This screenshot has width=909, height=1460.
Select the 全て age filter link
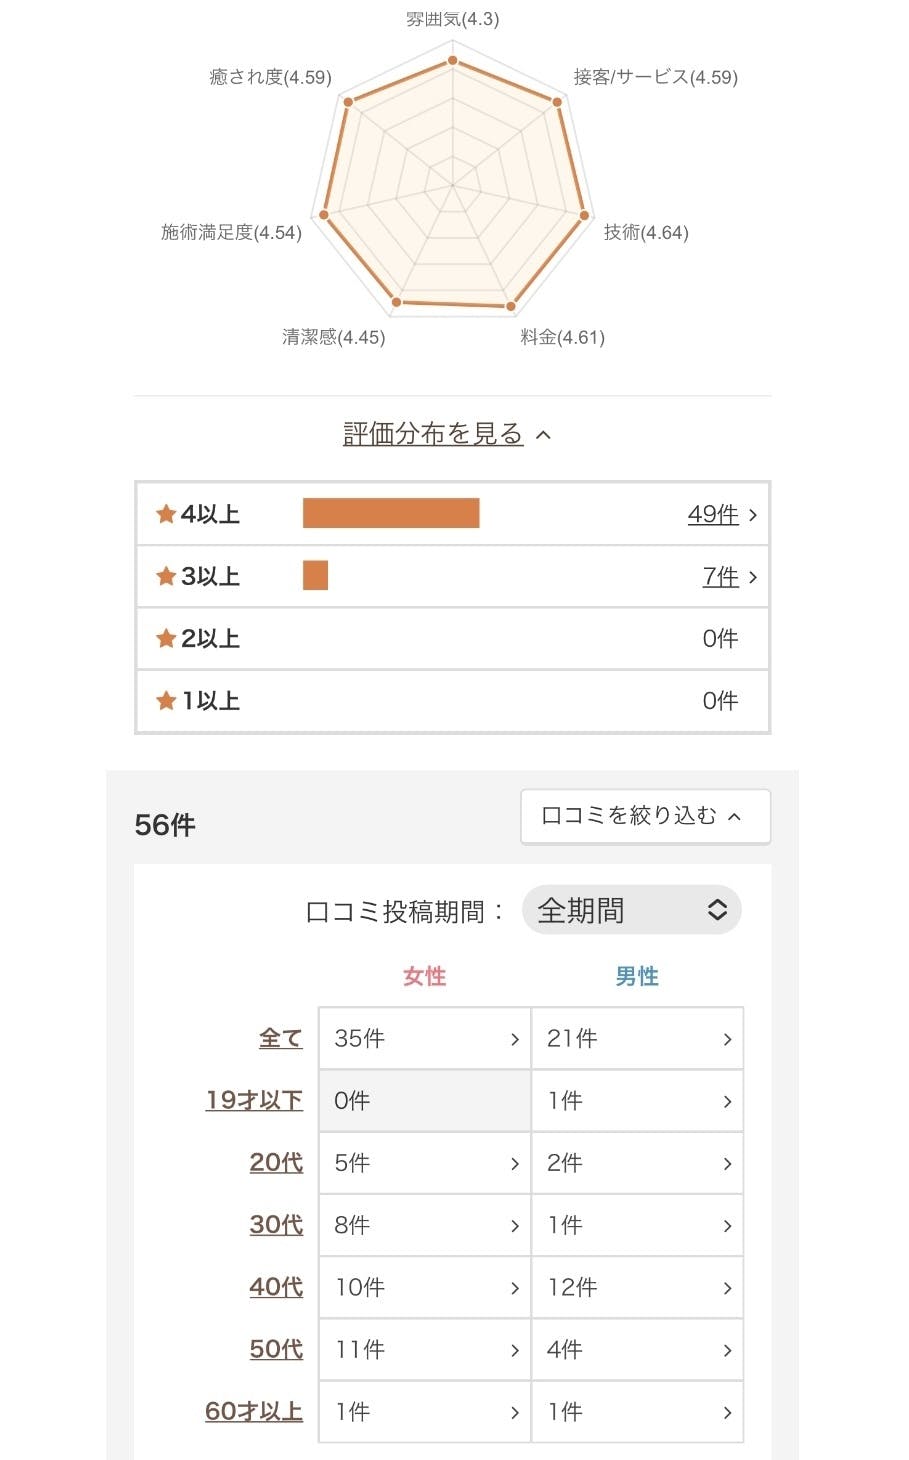[280, 1038]
